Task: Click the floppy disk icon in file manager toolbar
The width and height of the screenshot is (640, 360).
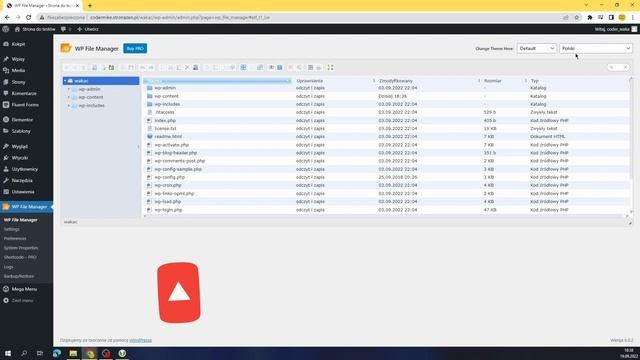Action: (x=111, y=67)
